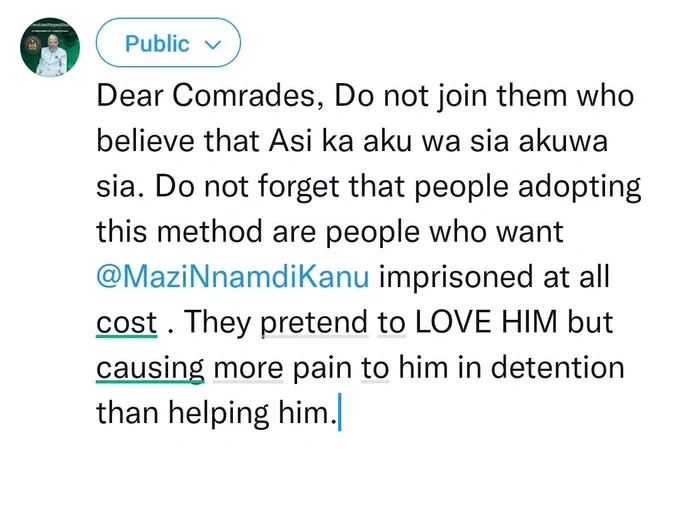Click the underlined "to" before LOVE HIM
680x515 pixels.
tap(392, 323)
